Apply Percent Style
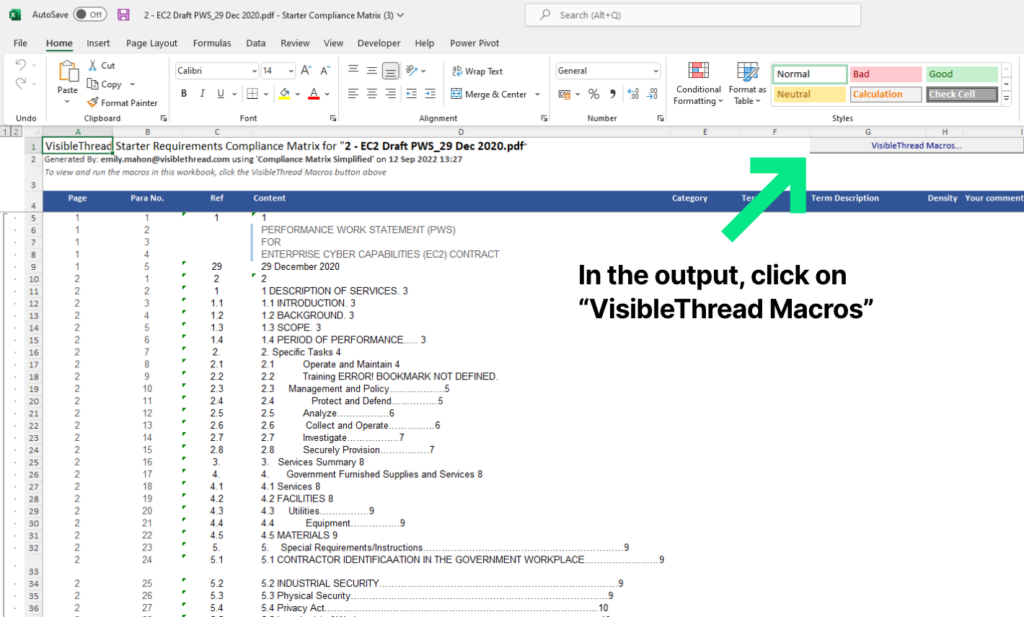 click(594, 94)
